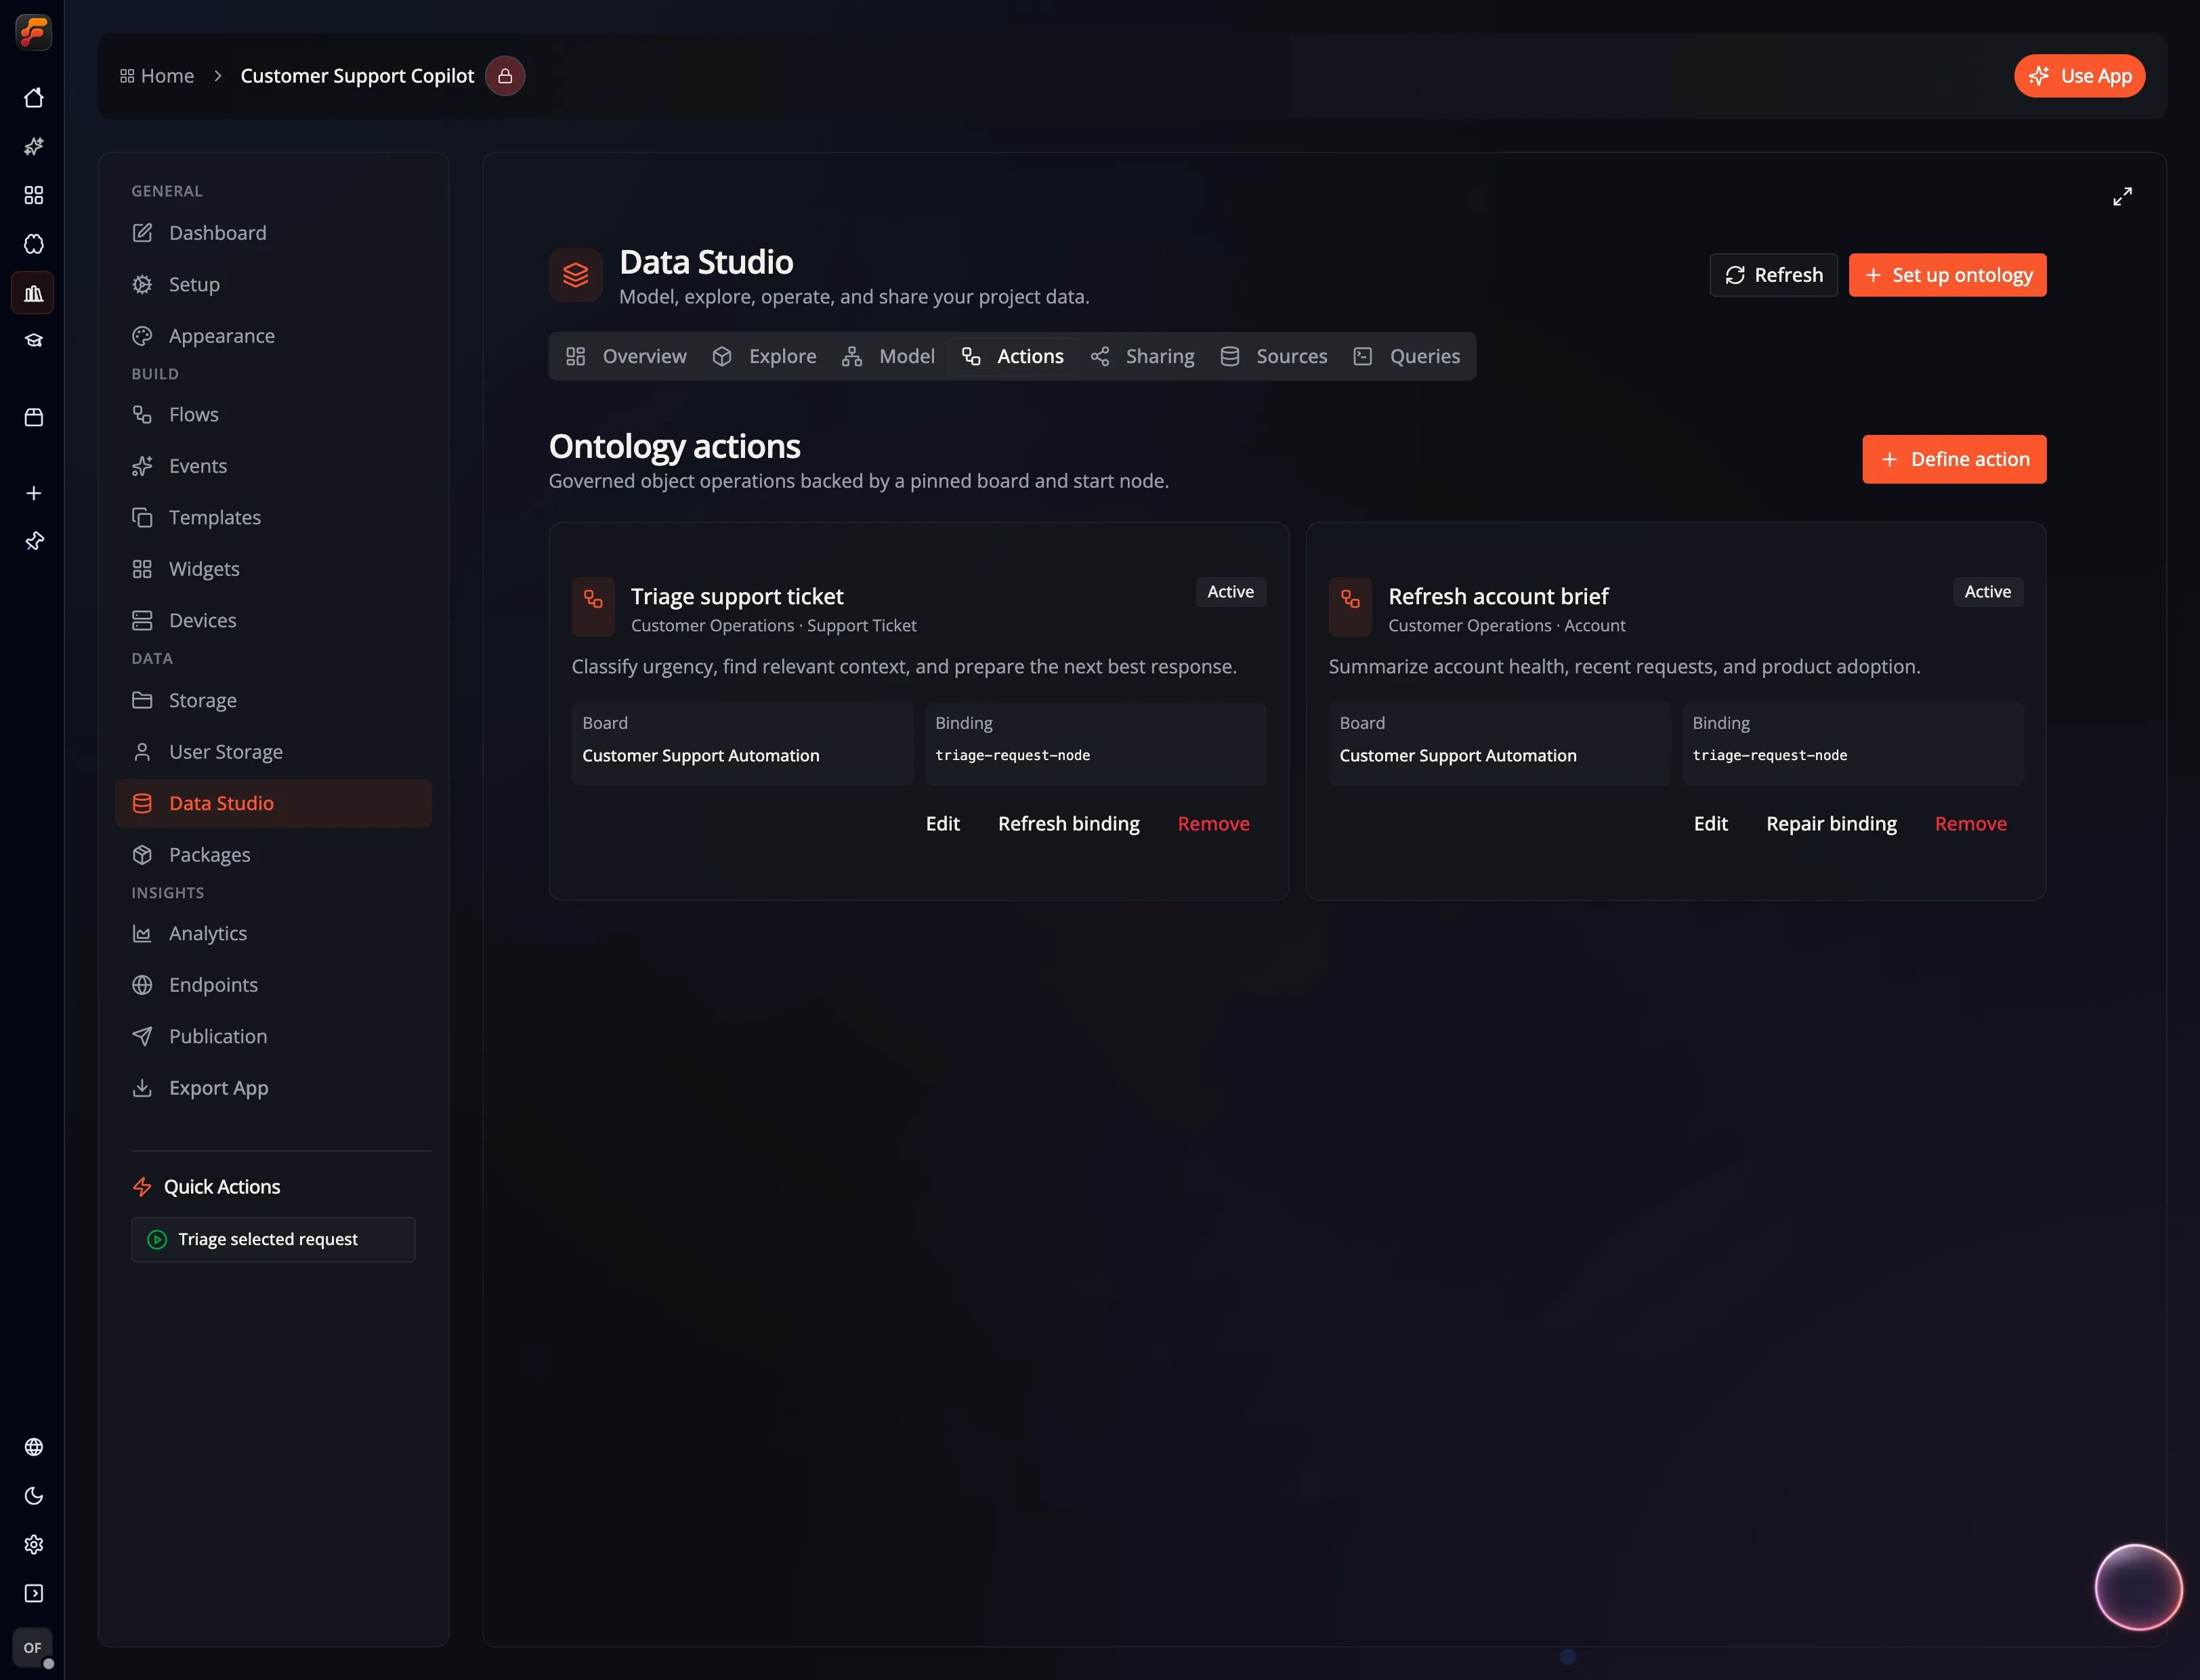This screenshot has width=2200, height=1680.
Task: Switch to the Explore tab
Action: click(764, 356)
